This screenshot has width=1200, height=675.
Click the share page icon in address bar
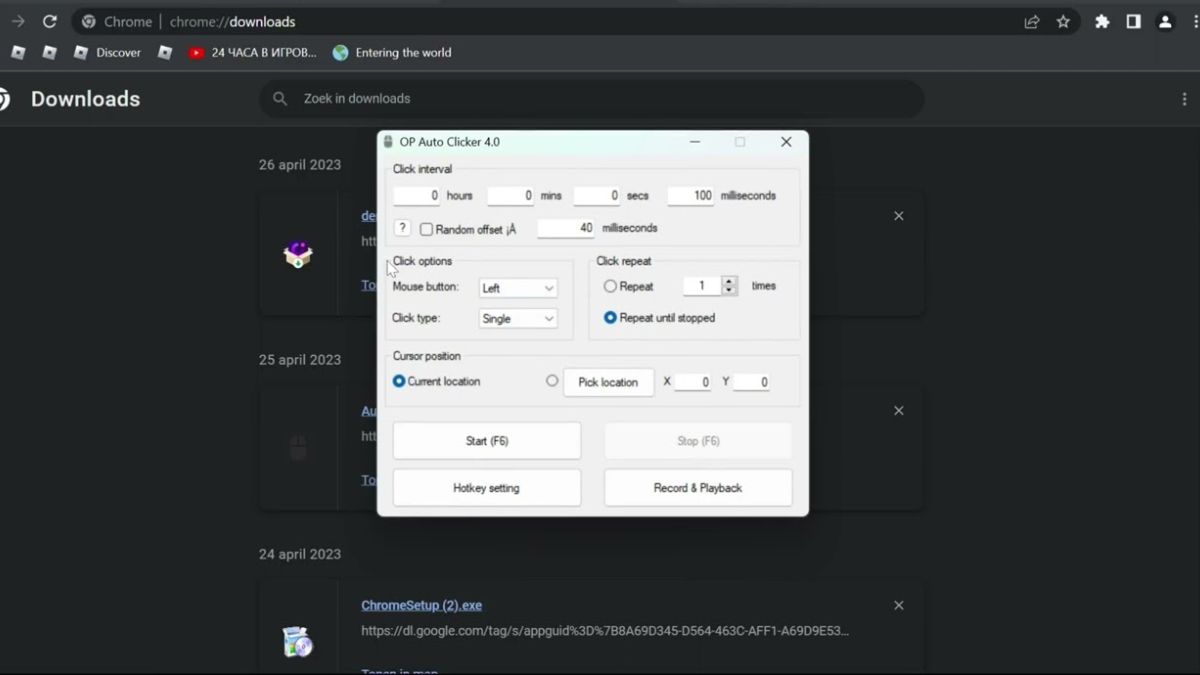coord(1032,21)
